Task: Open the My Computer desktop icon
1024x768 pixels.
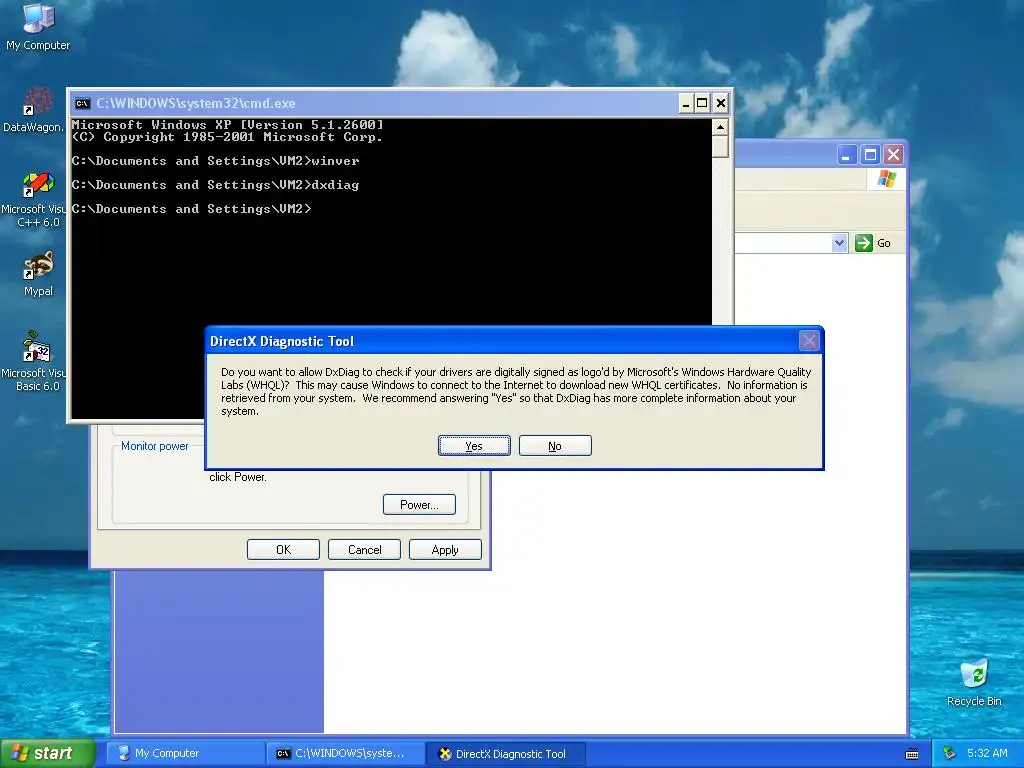Action: (x=38, y=27)
